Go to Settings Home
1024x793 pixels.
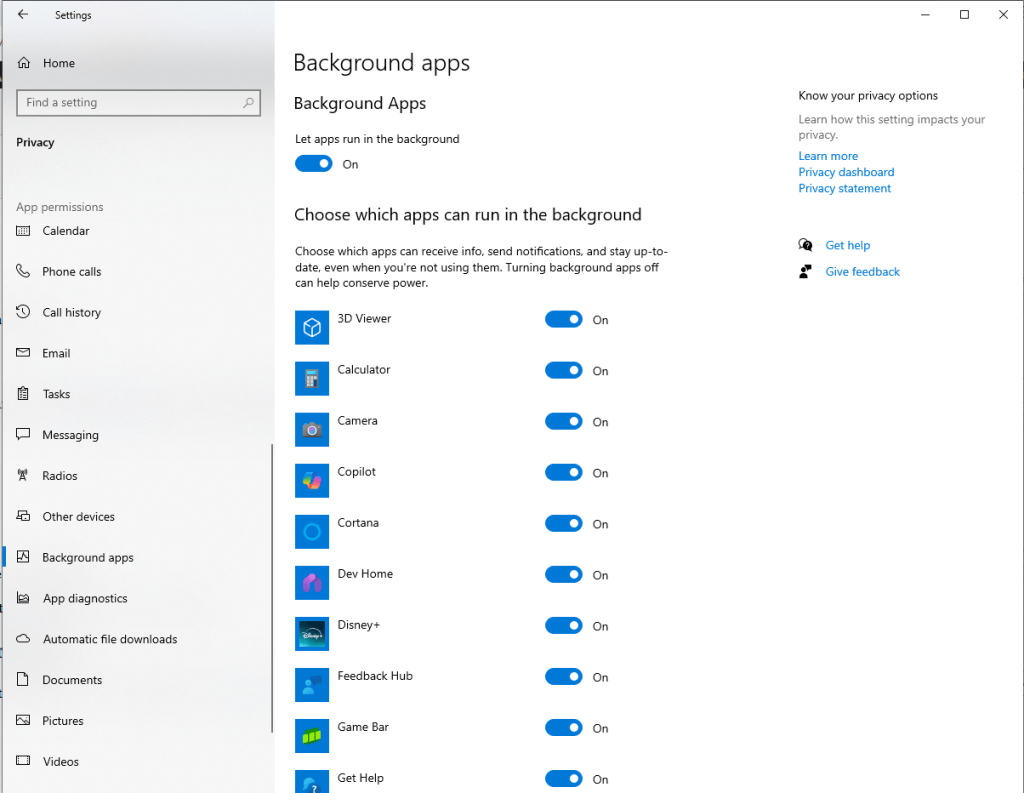pyautogui.click(x=58, y=63)
